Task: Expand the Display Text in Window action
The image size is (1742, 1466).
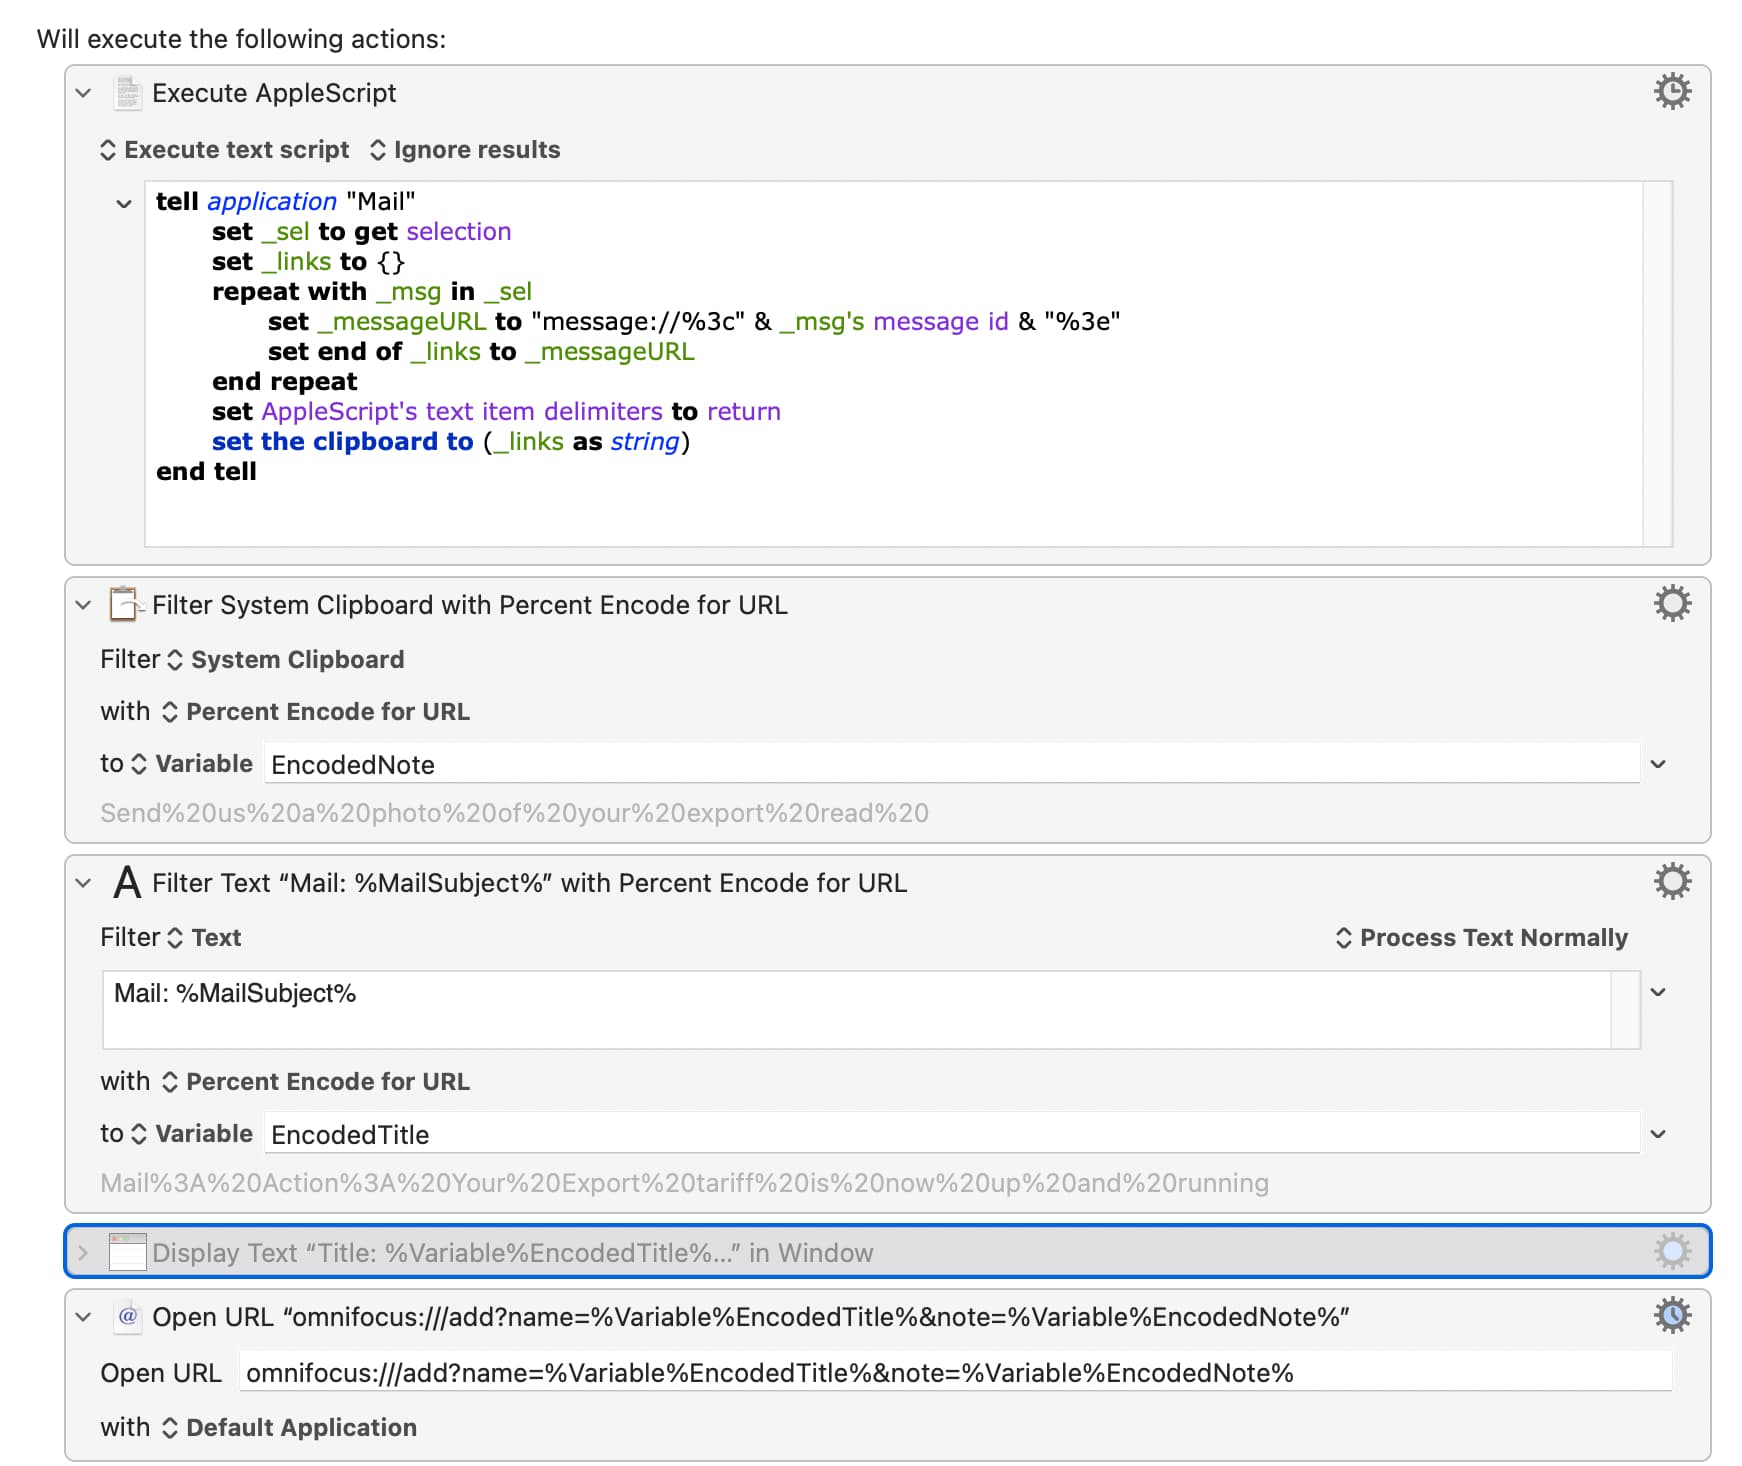Action: pos(83,1253)
